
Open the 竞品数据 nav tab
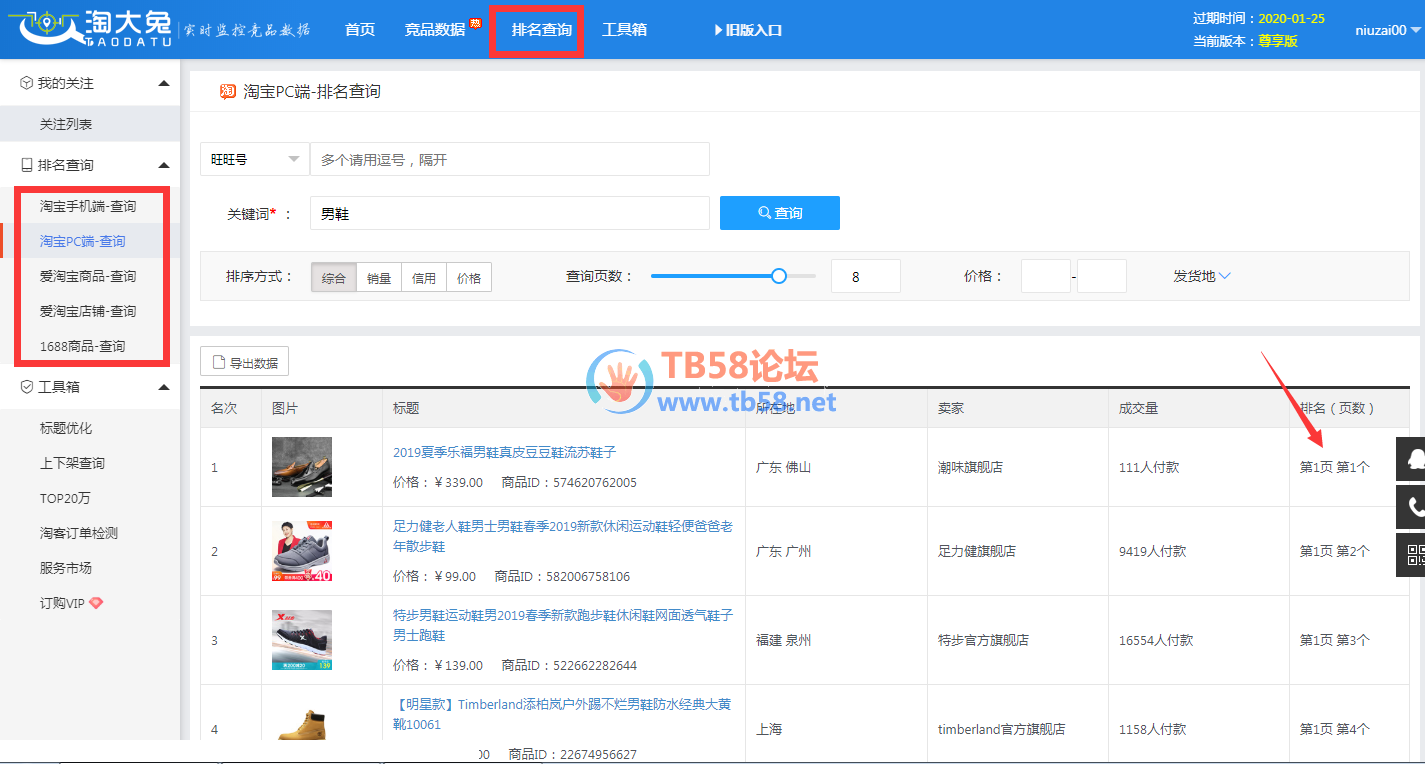click(x=435, y=30)
